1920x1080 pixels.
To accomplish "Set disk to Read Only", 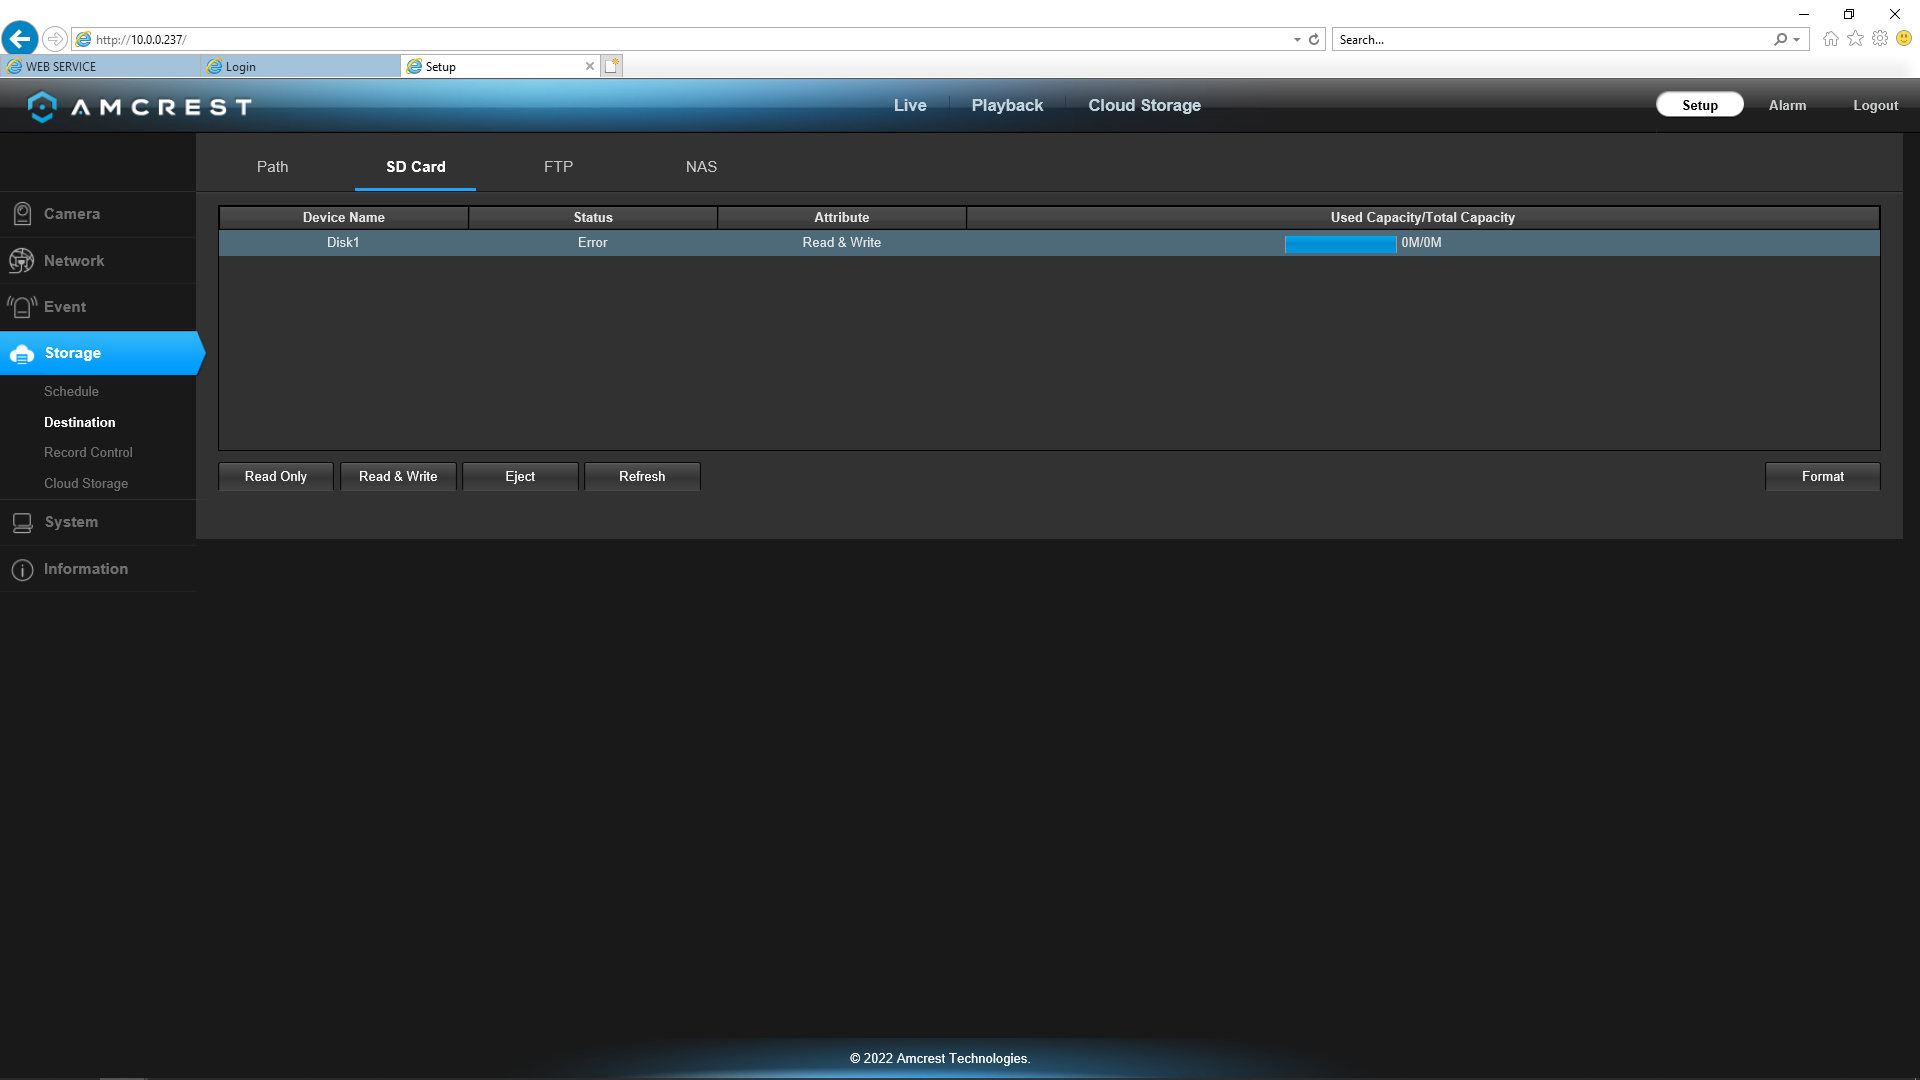I will [276, 477].
